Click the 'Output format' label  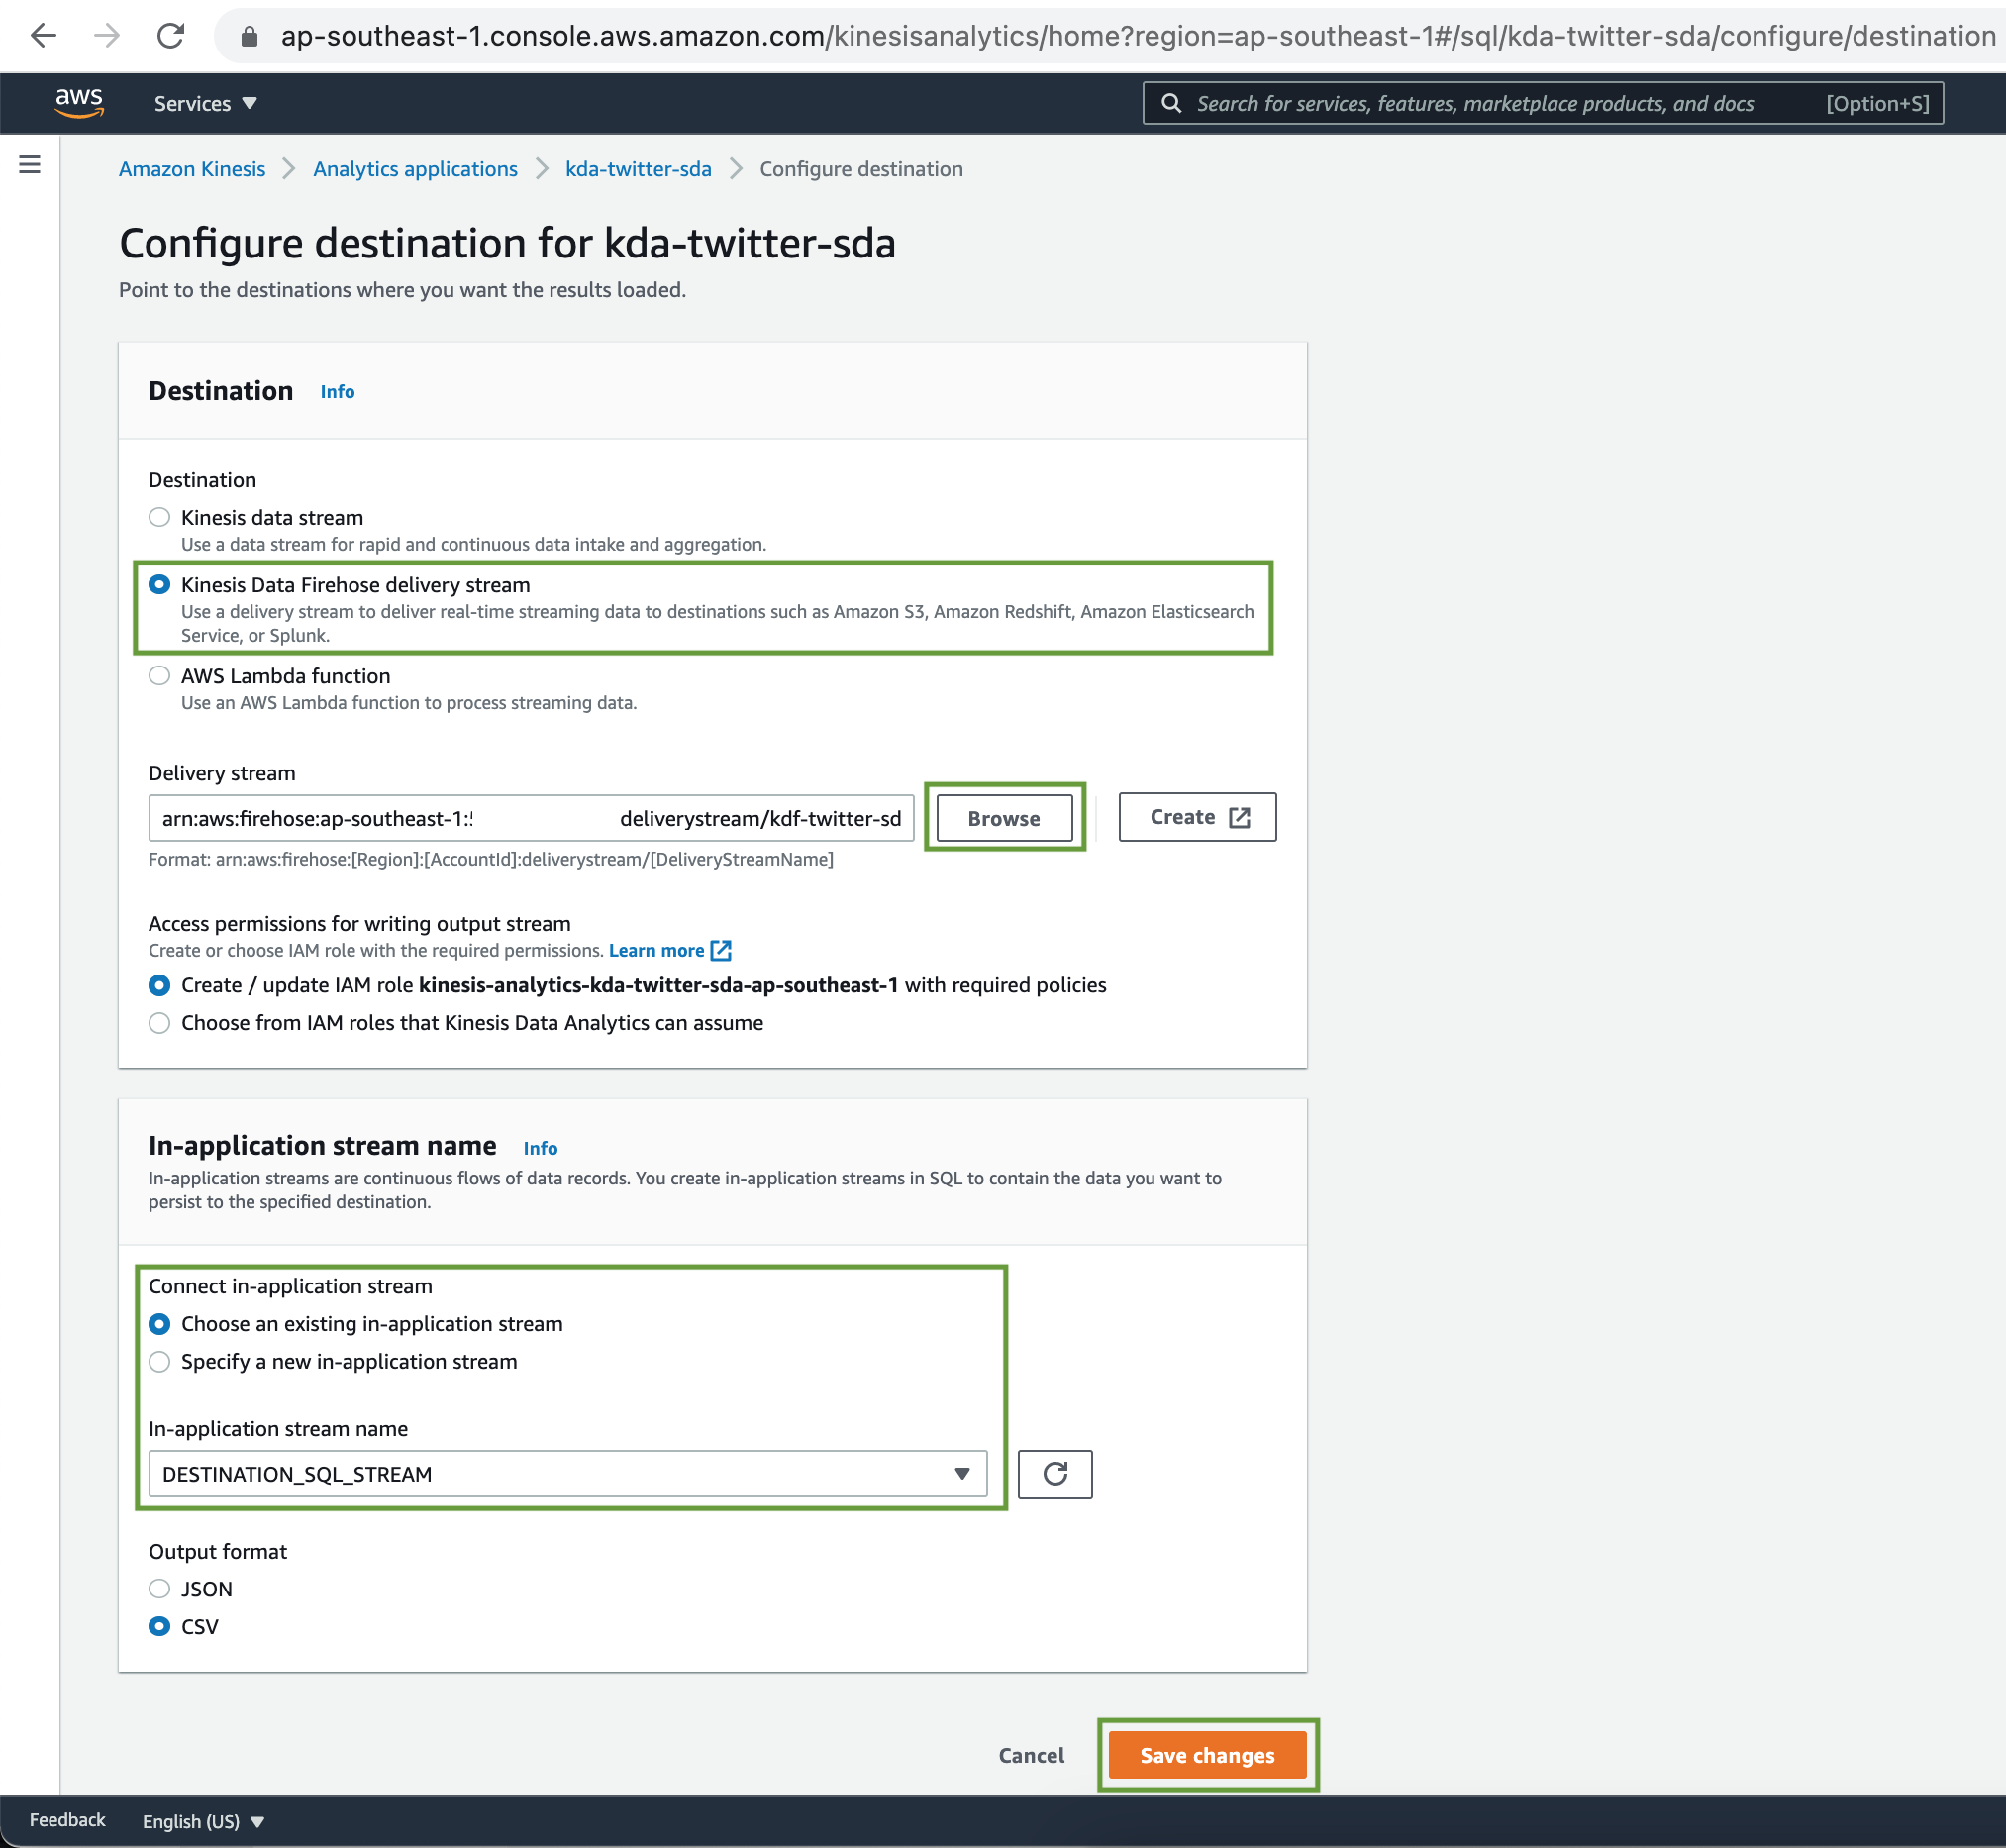coord(218,1551)
